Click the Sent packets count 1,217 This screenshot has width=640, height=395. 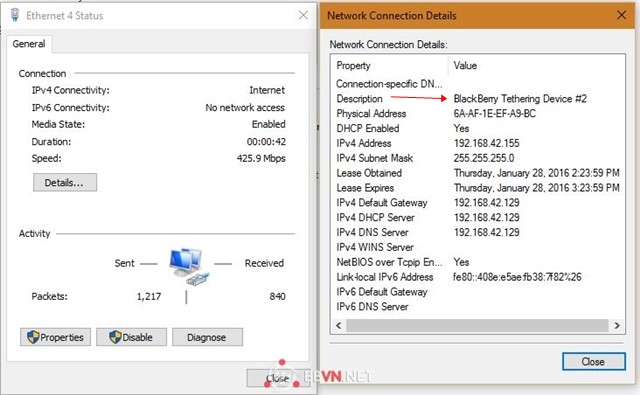(x=149, y=296)
